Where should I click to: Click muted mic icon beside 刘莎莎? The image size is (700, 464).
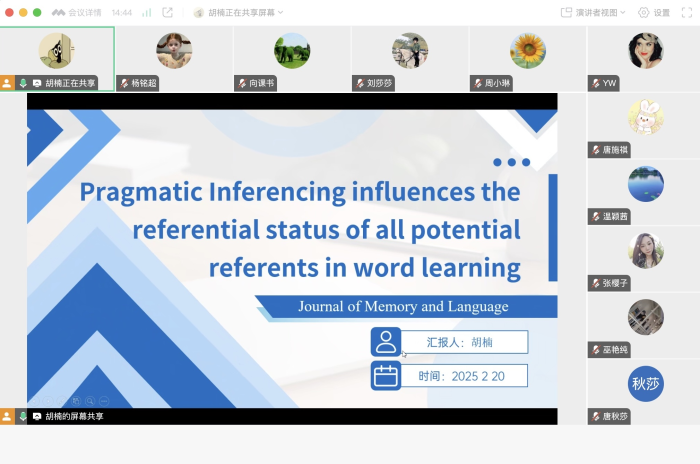click(x=360, y=84)
